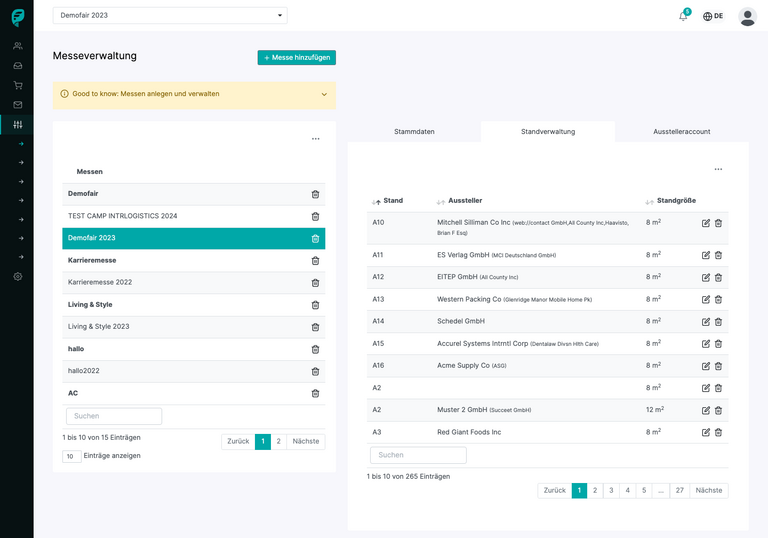
Task: Go to Nächste page of stands
Action: point(708,490)
